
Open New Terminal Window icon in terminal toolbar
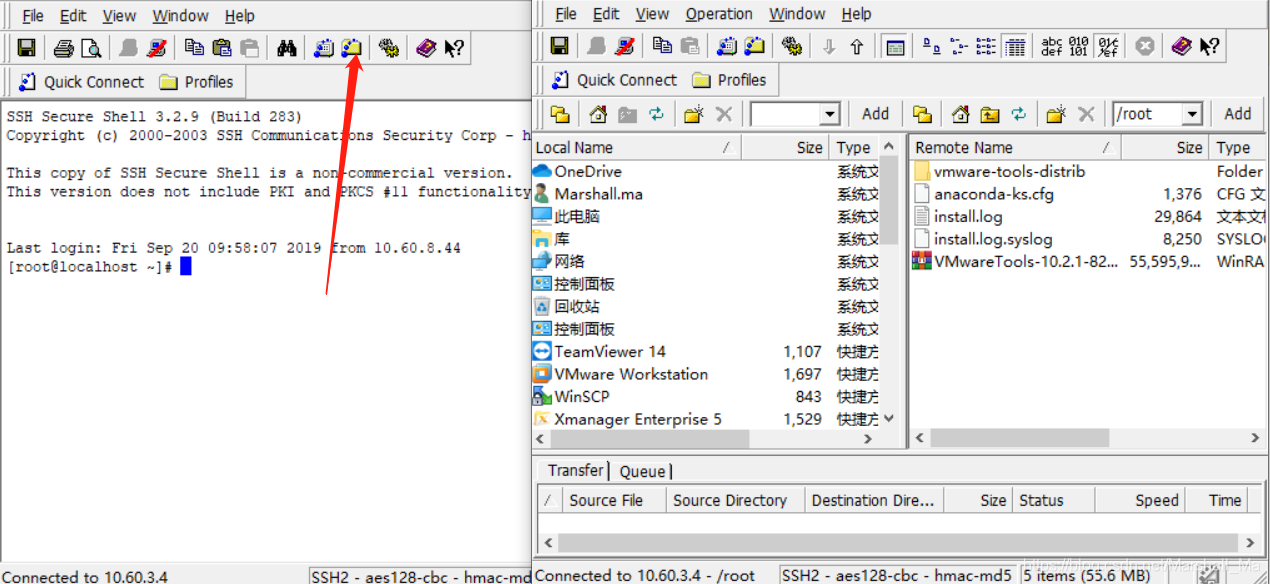(x=324, y=47)
